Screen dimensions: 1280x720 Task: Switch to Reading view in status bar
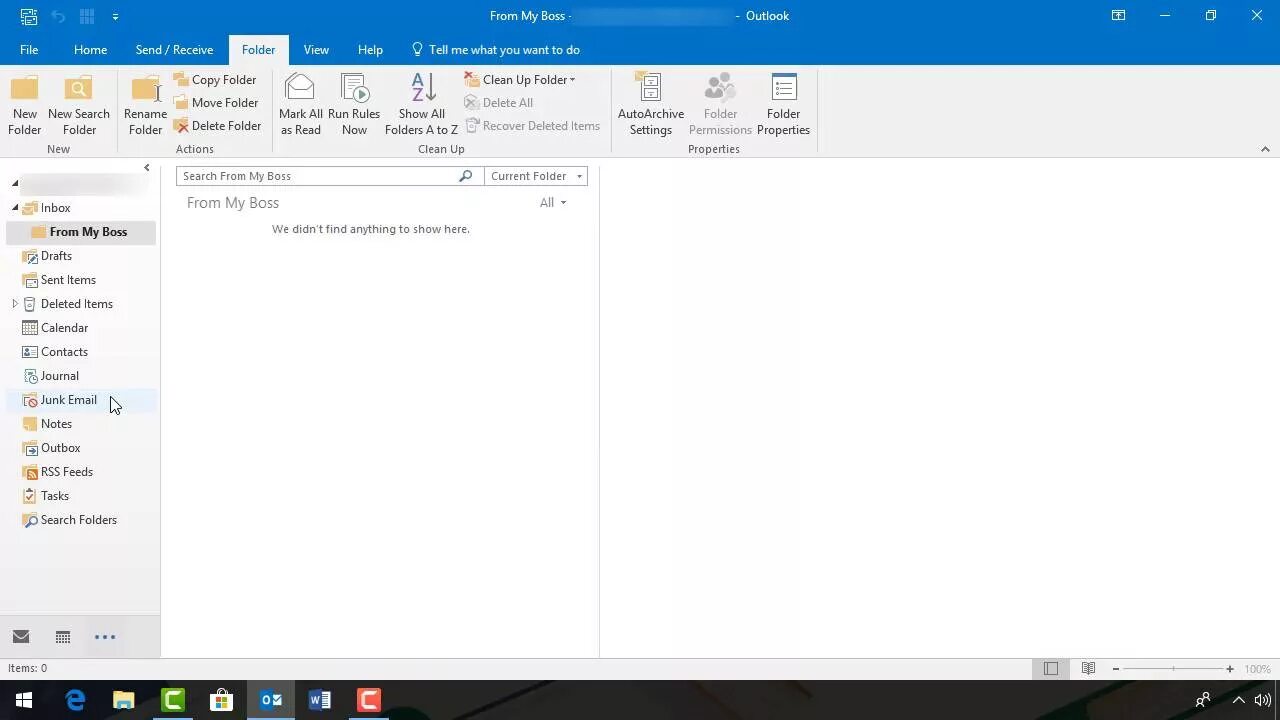1088,669
